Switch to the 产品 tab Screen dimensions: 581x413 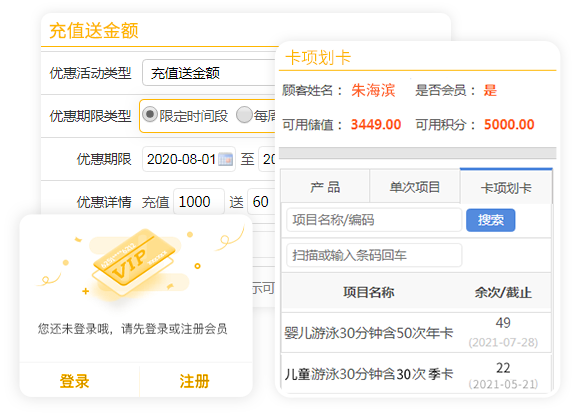click(325, 187)
